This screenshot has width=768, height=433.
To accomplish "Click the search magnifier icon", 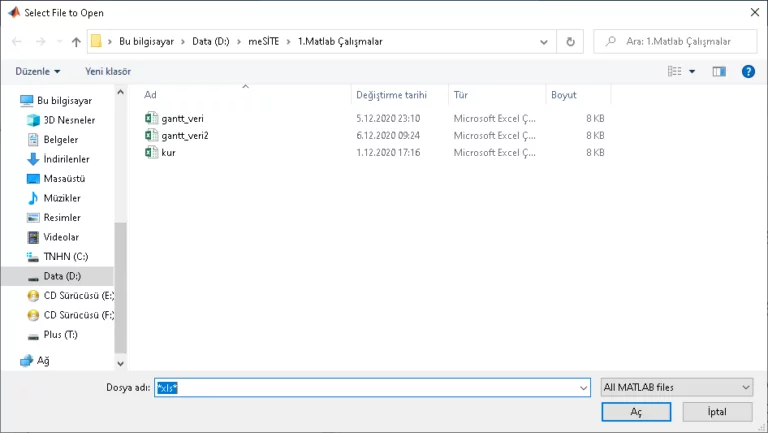I will (610, 41).
